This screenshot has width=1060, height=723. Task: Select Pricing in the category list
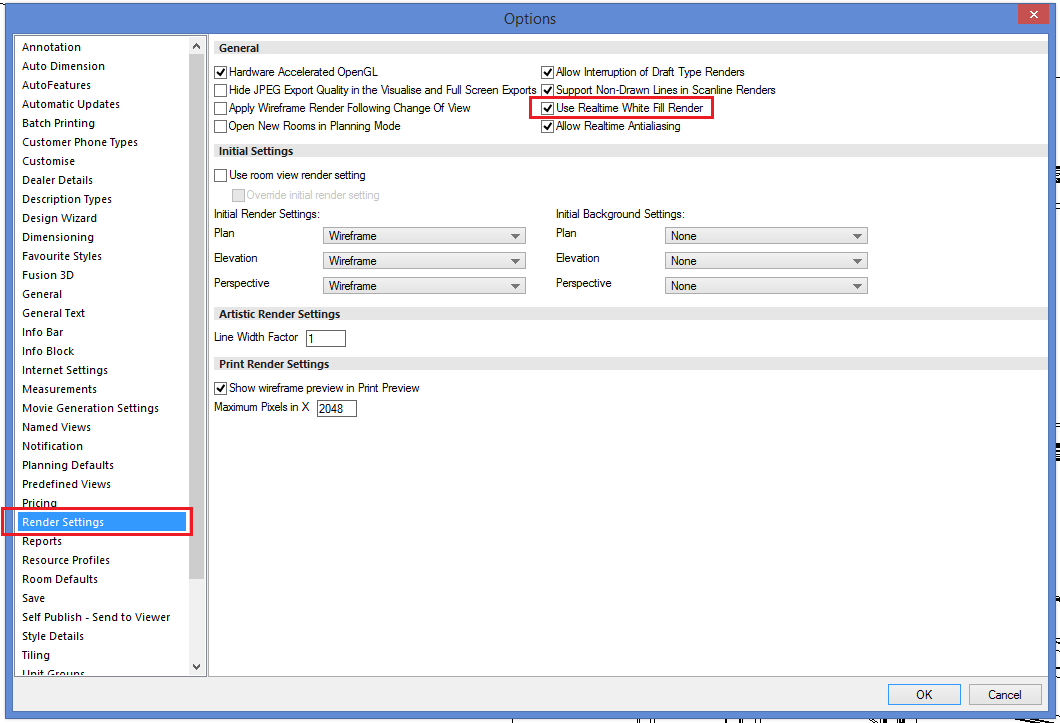tap(40, 503)
